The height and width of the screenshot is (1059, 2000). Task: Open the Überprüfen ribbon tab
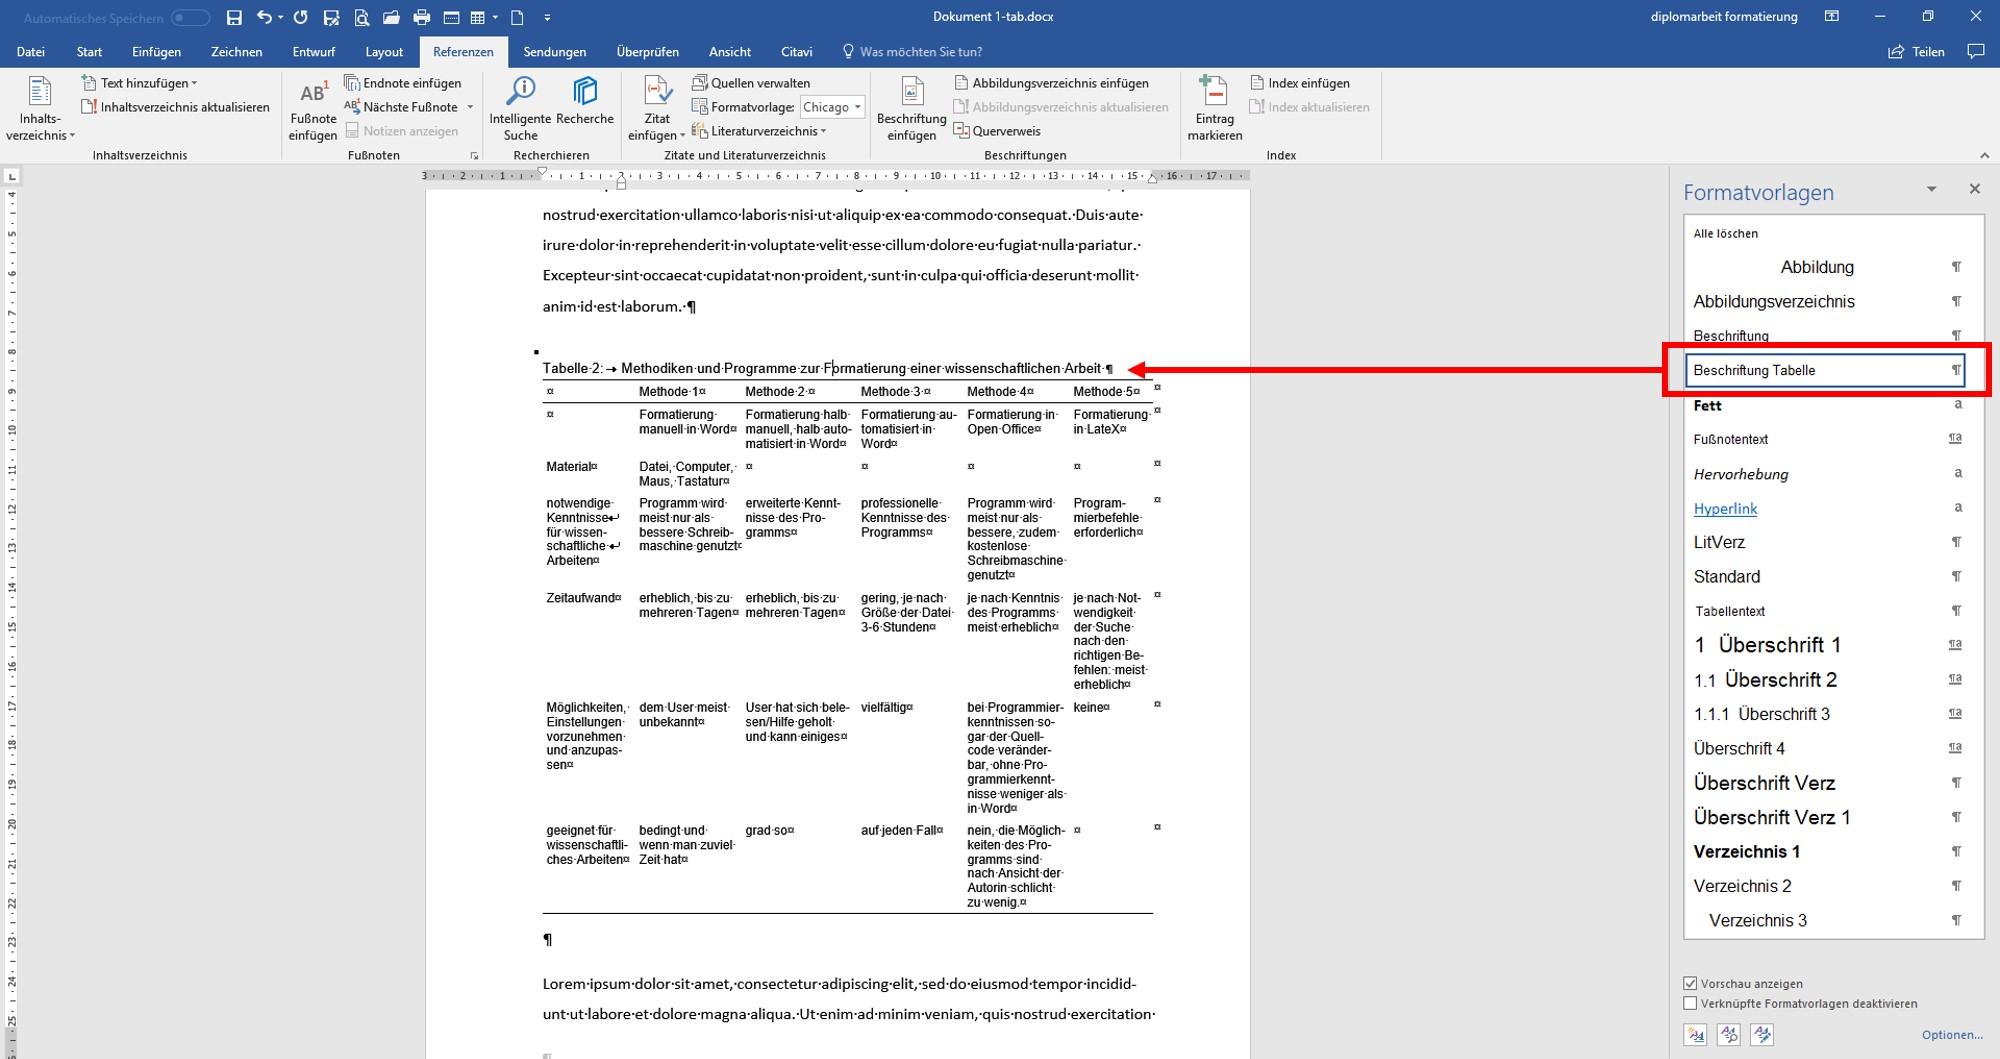(647, 52)
